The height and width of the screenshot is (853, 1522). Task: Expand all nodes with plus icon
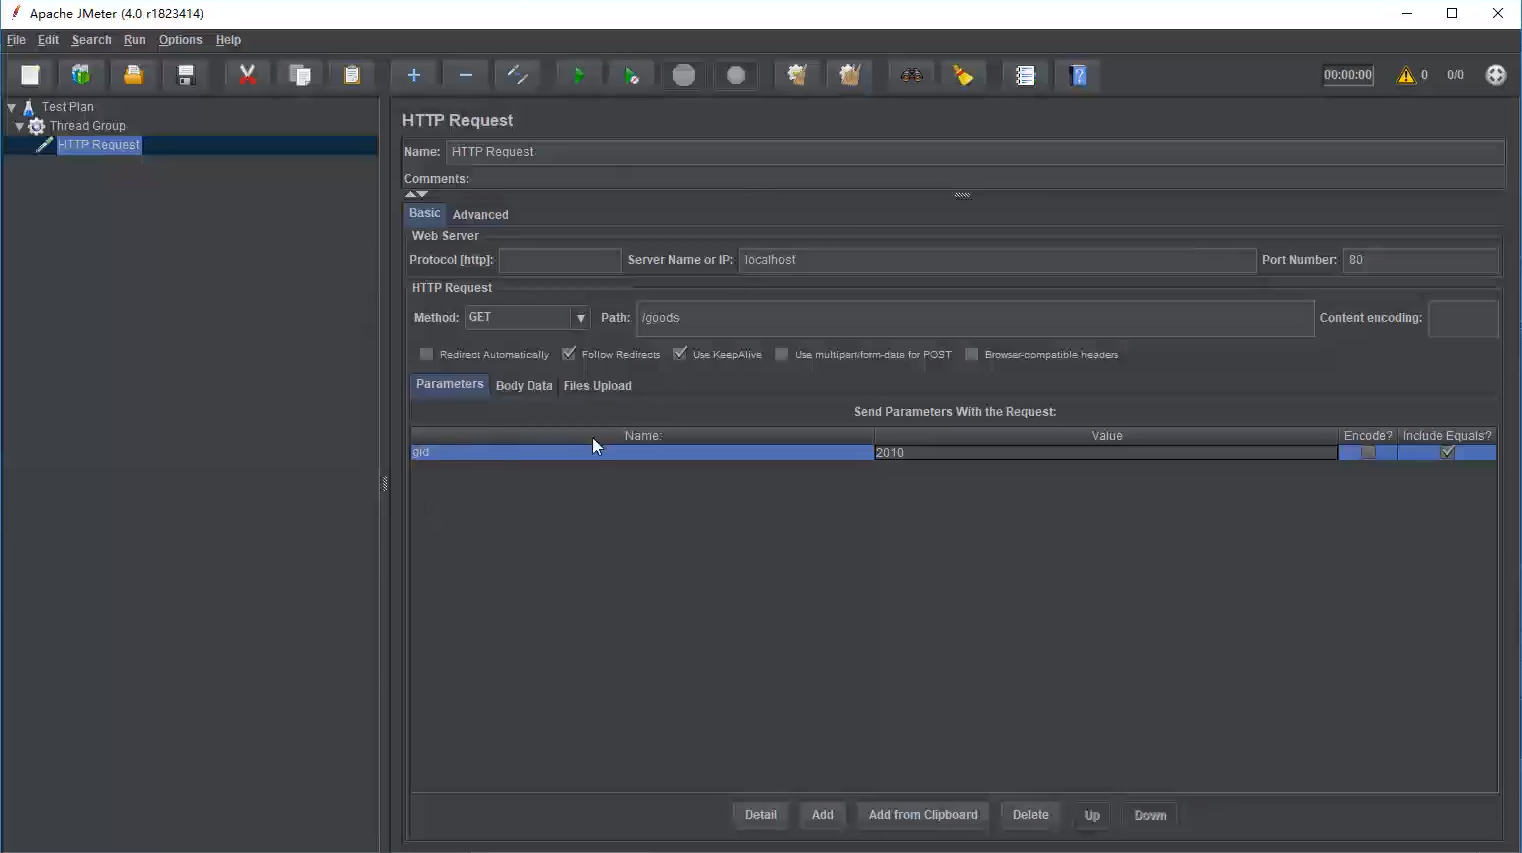(413, 75)
